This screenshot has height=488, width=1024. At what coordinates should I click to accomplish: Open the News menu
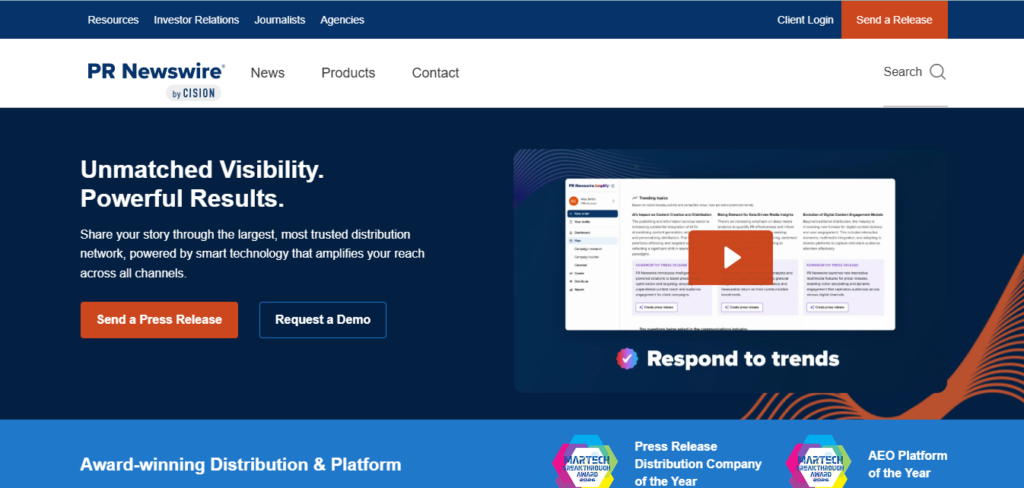268,73
